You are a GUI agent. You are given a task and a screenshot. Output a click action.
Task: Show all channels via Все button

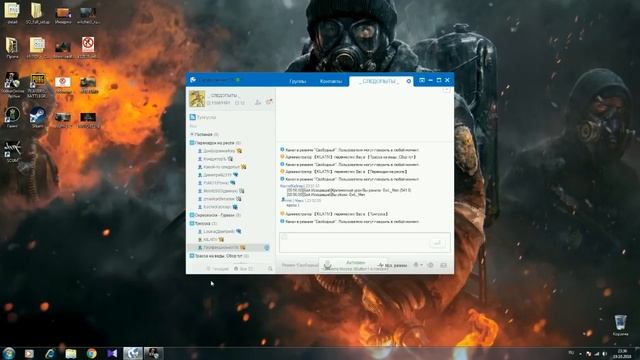(x=244, y=269)
